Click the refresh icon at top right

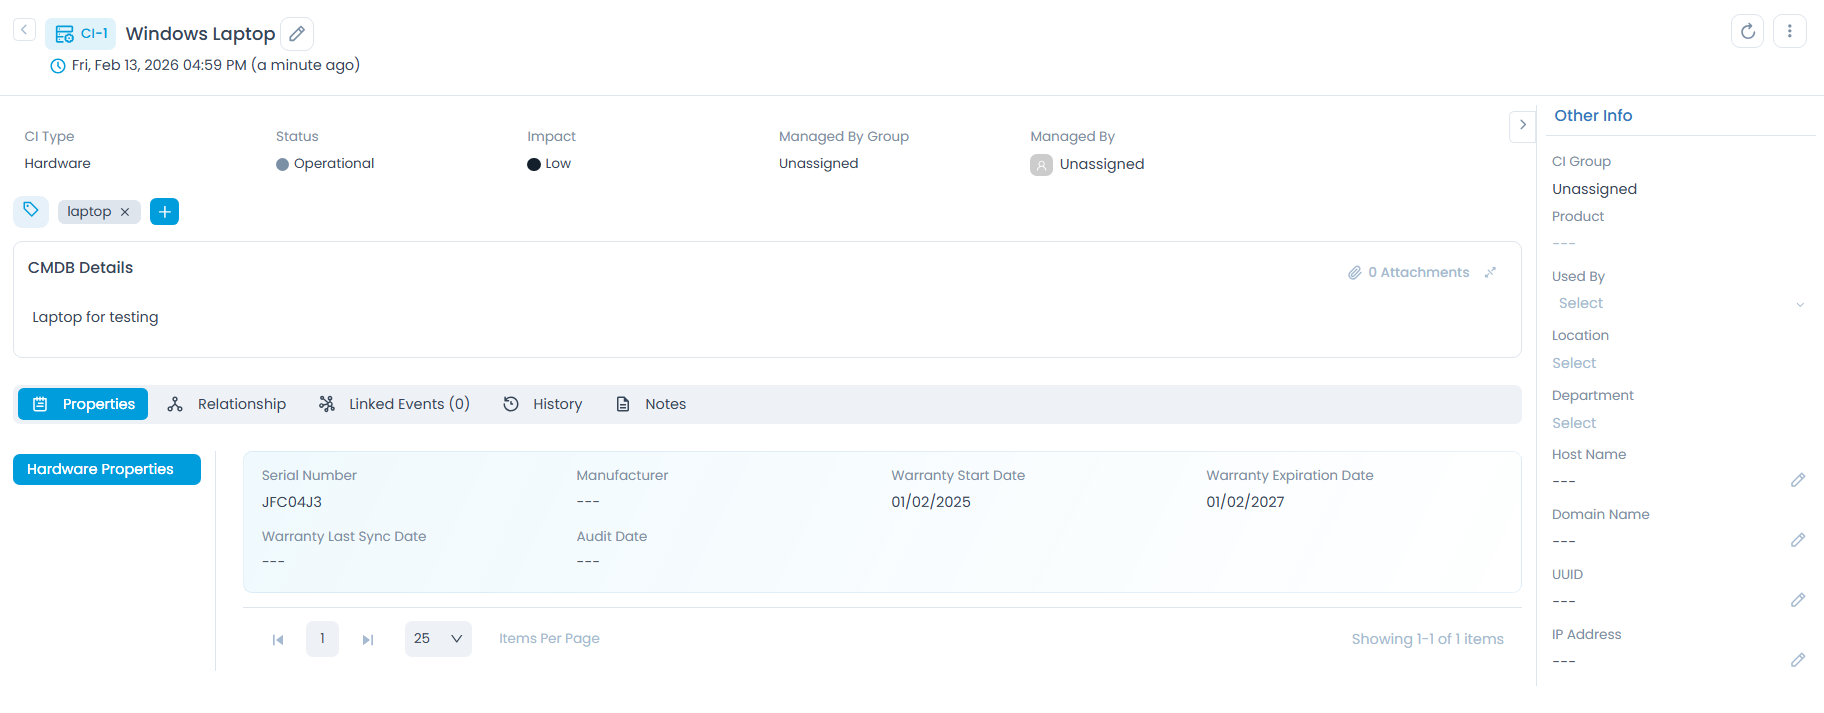tap(1747, 31)
